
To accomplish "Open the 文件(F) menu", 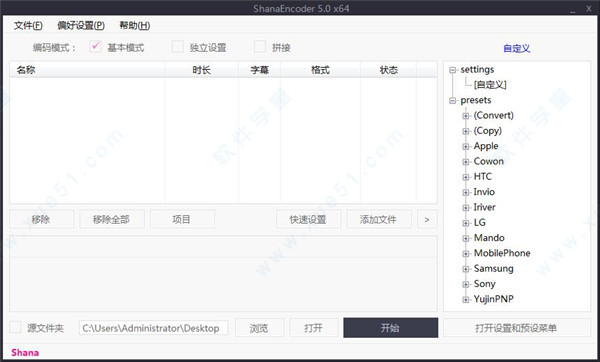I will pyautogui.click(x=28, y=26).
